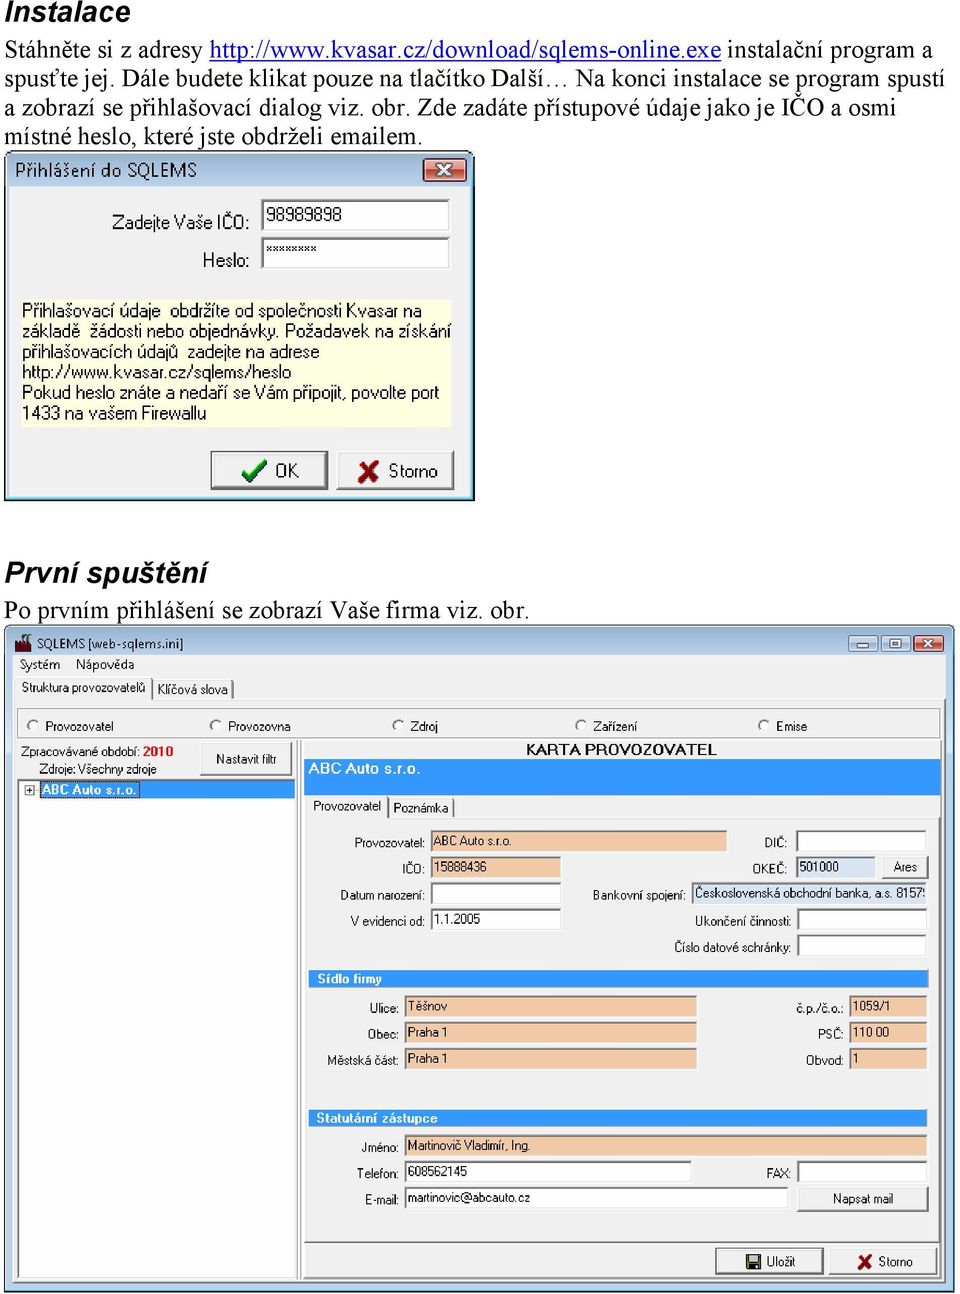Maximize the SQLEMS main window
This screenshot has width=960, height=1294.
895,643
